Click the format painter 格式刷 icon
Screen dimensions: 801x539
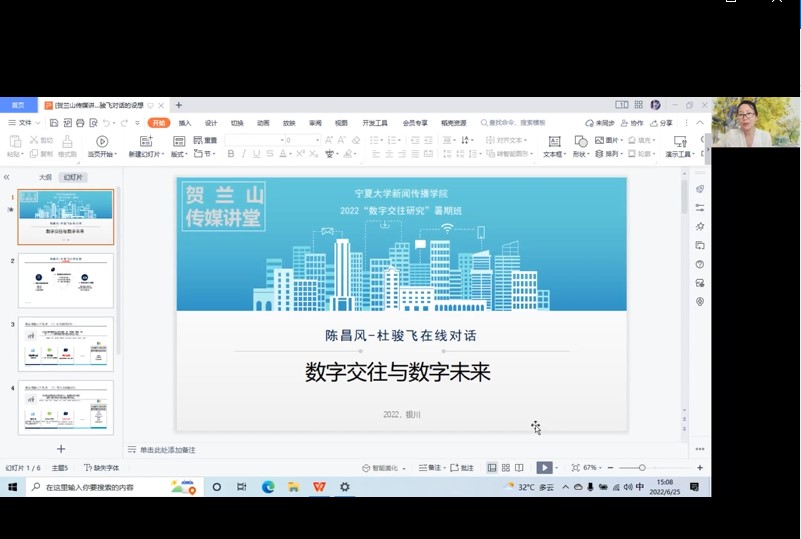click(67, 142)
